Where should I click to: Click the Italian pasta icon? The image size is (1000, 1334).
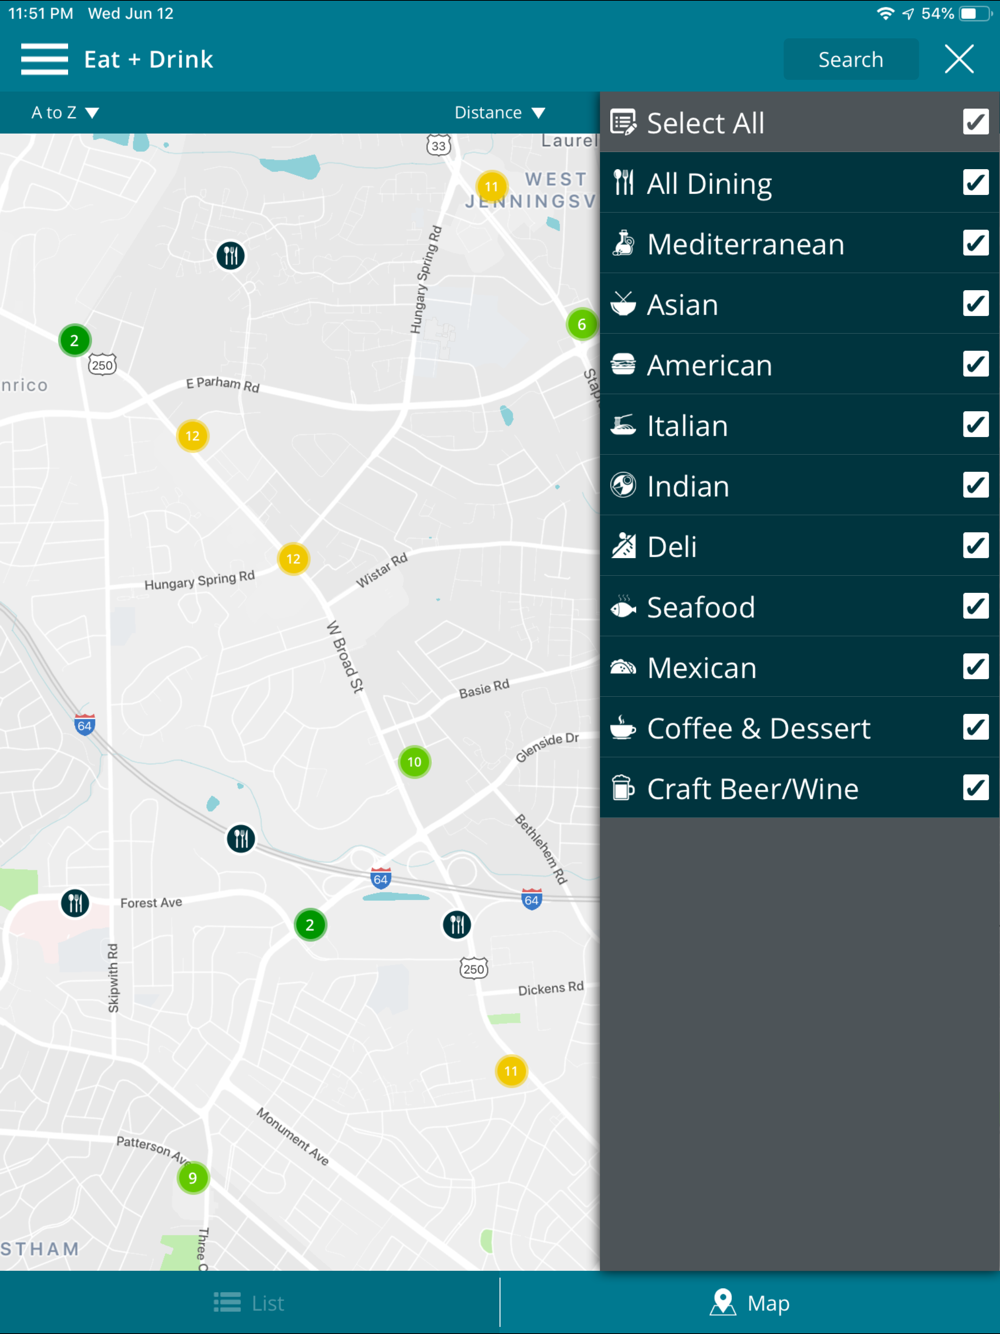(x=623, y=425)
